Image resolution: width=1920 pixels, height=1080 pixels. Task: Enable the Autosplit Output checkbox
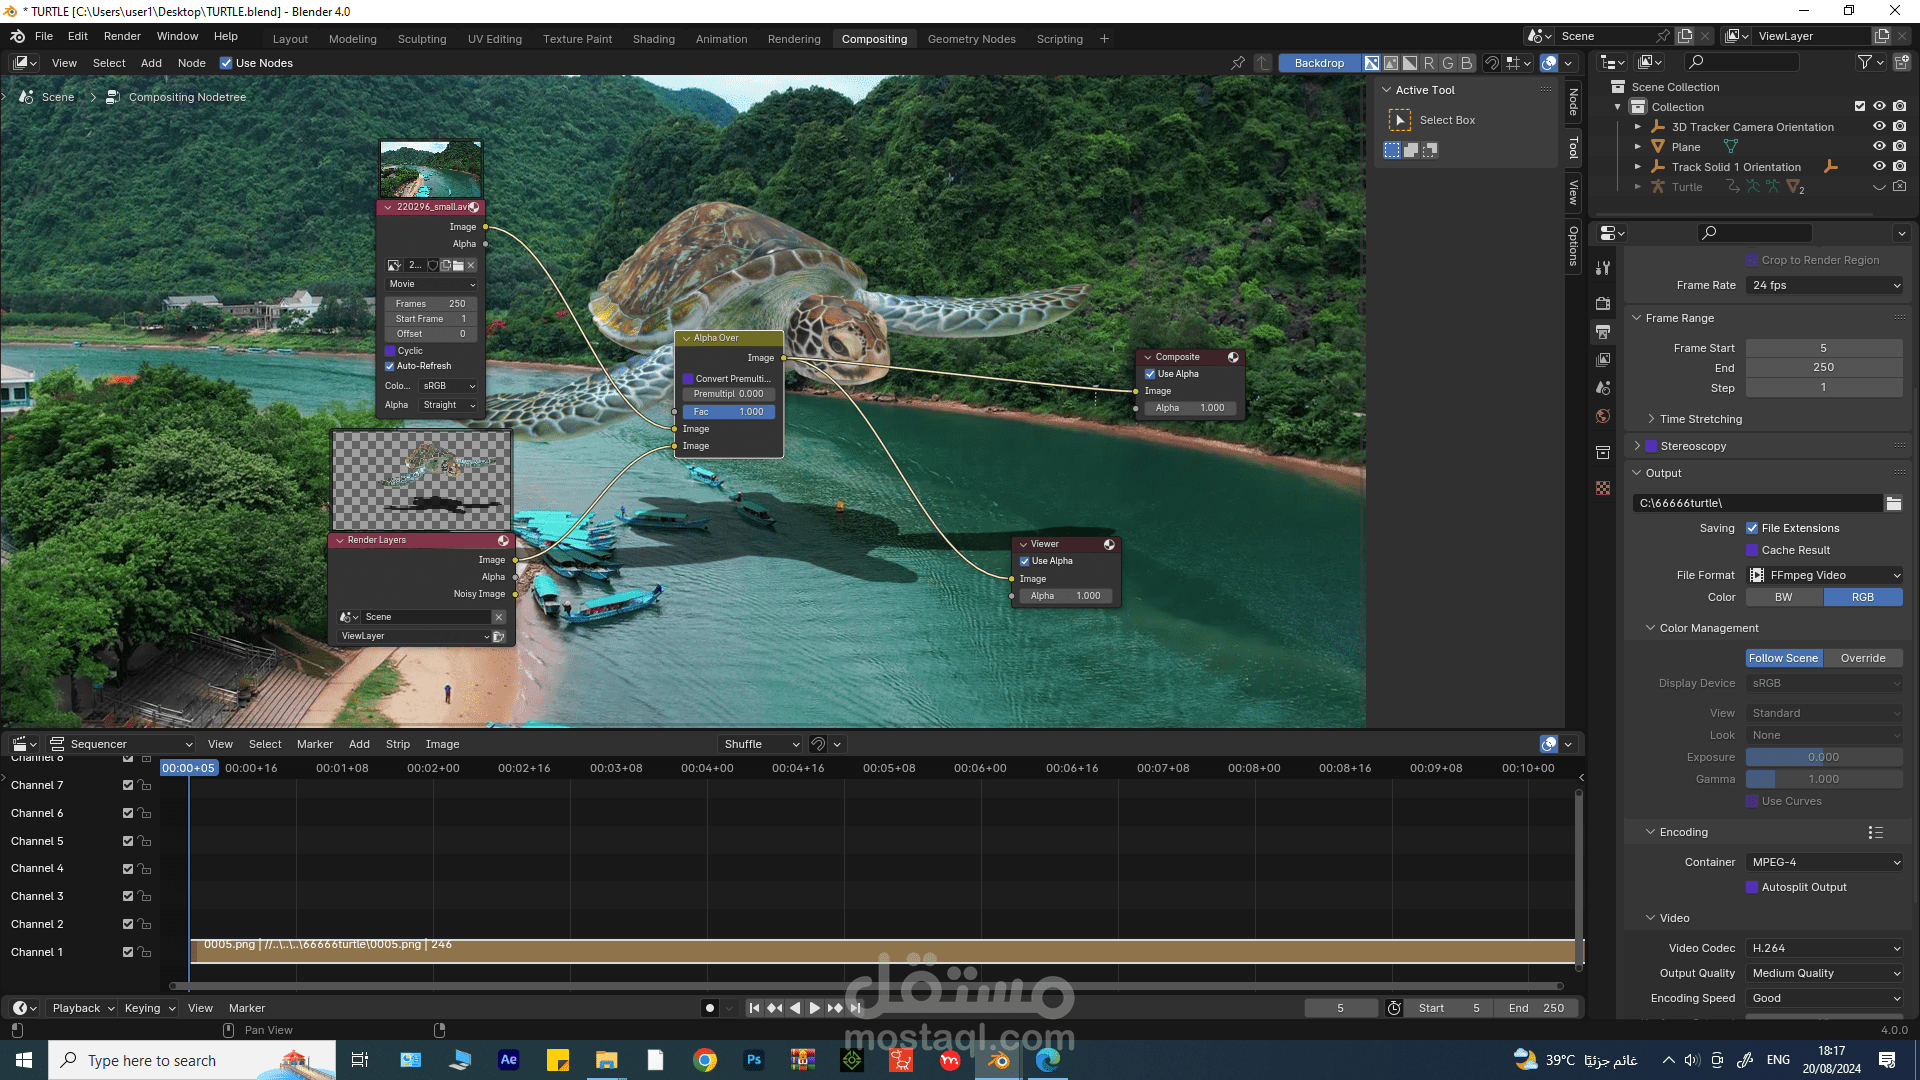coord(1752,887)
